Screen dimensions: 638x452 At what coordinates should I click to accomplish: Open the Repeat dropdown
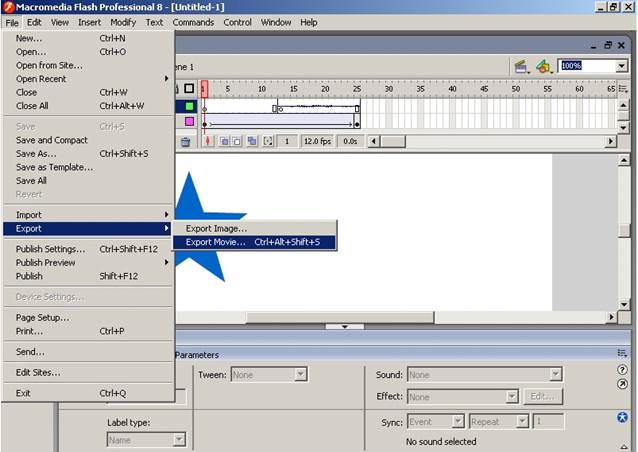click(522, 421)
